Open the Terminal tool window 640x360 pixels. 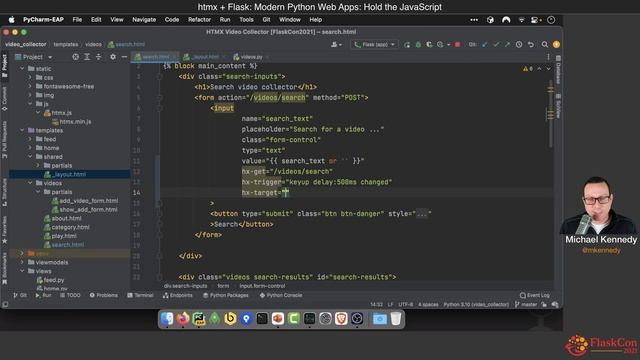[x=140, y=295]
